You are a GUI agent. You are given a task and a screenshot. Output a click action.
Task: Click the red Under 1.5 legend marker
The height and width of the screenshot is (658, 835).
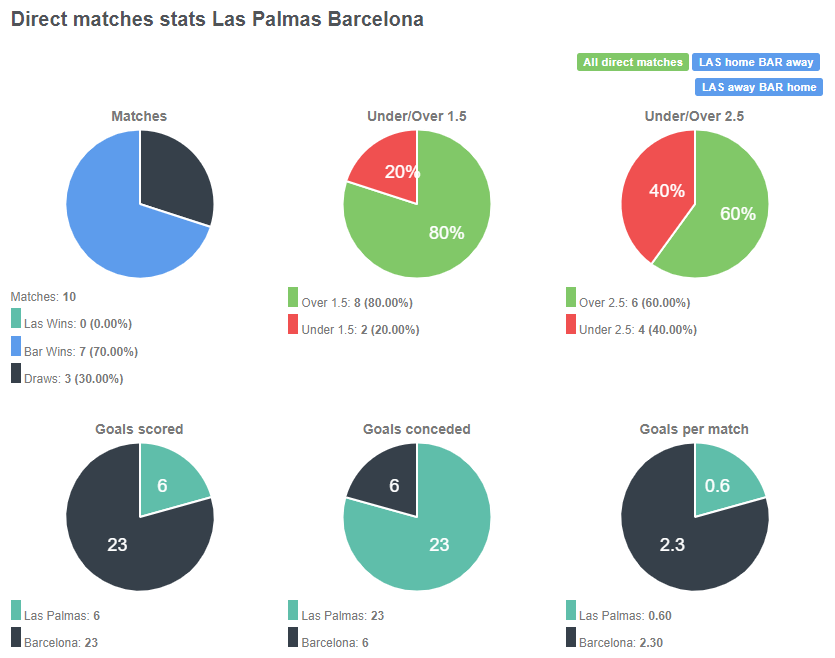click(x=291, y=328)
